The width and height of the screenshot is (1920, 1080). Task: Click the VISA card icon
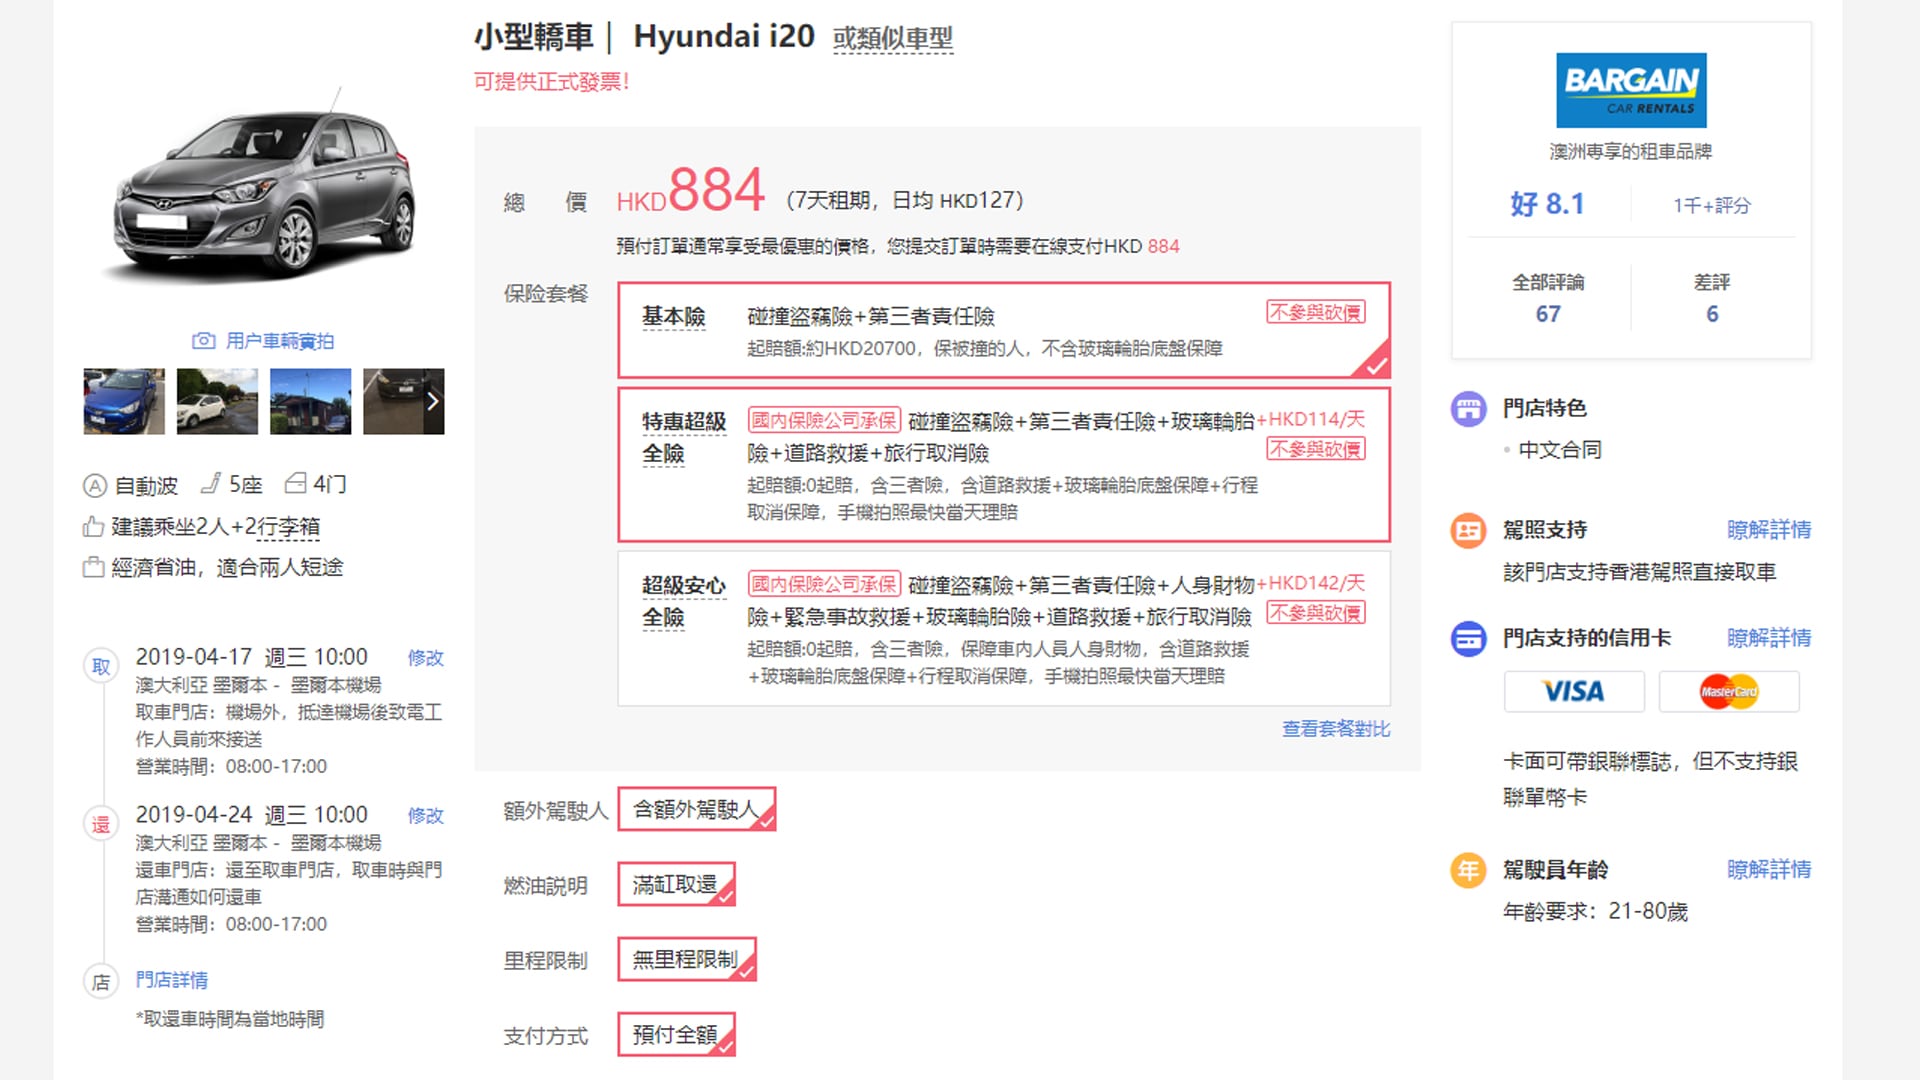click(1573, 691)
